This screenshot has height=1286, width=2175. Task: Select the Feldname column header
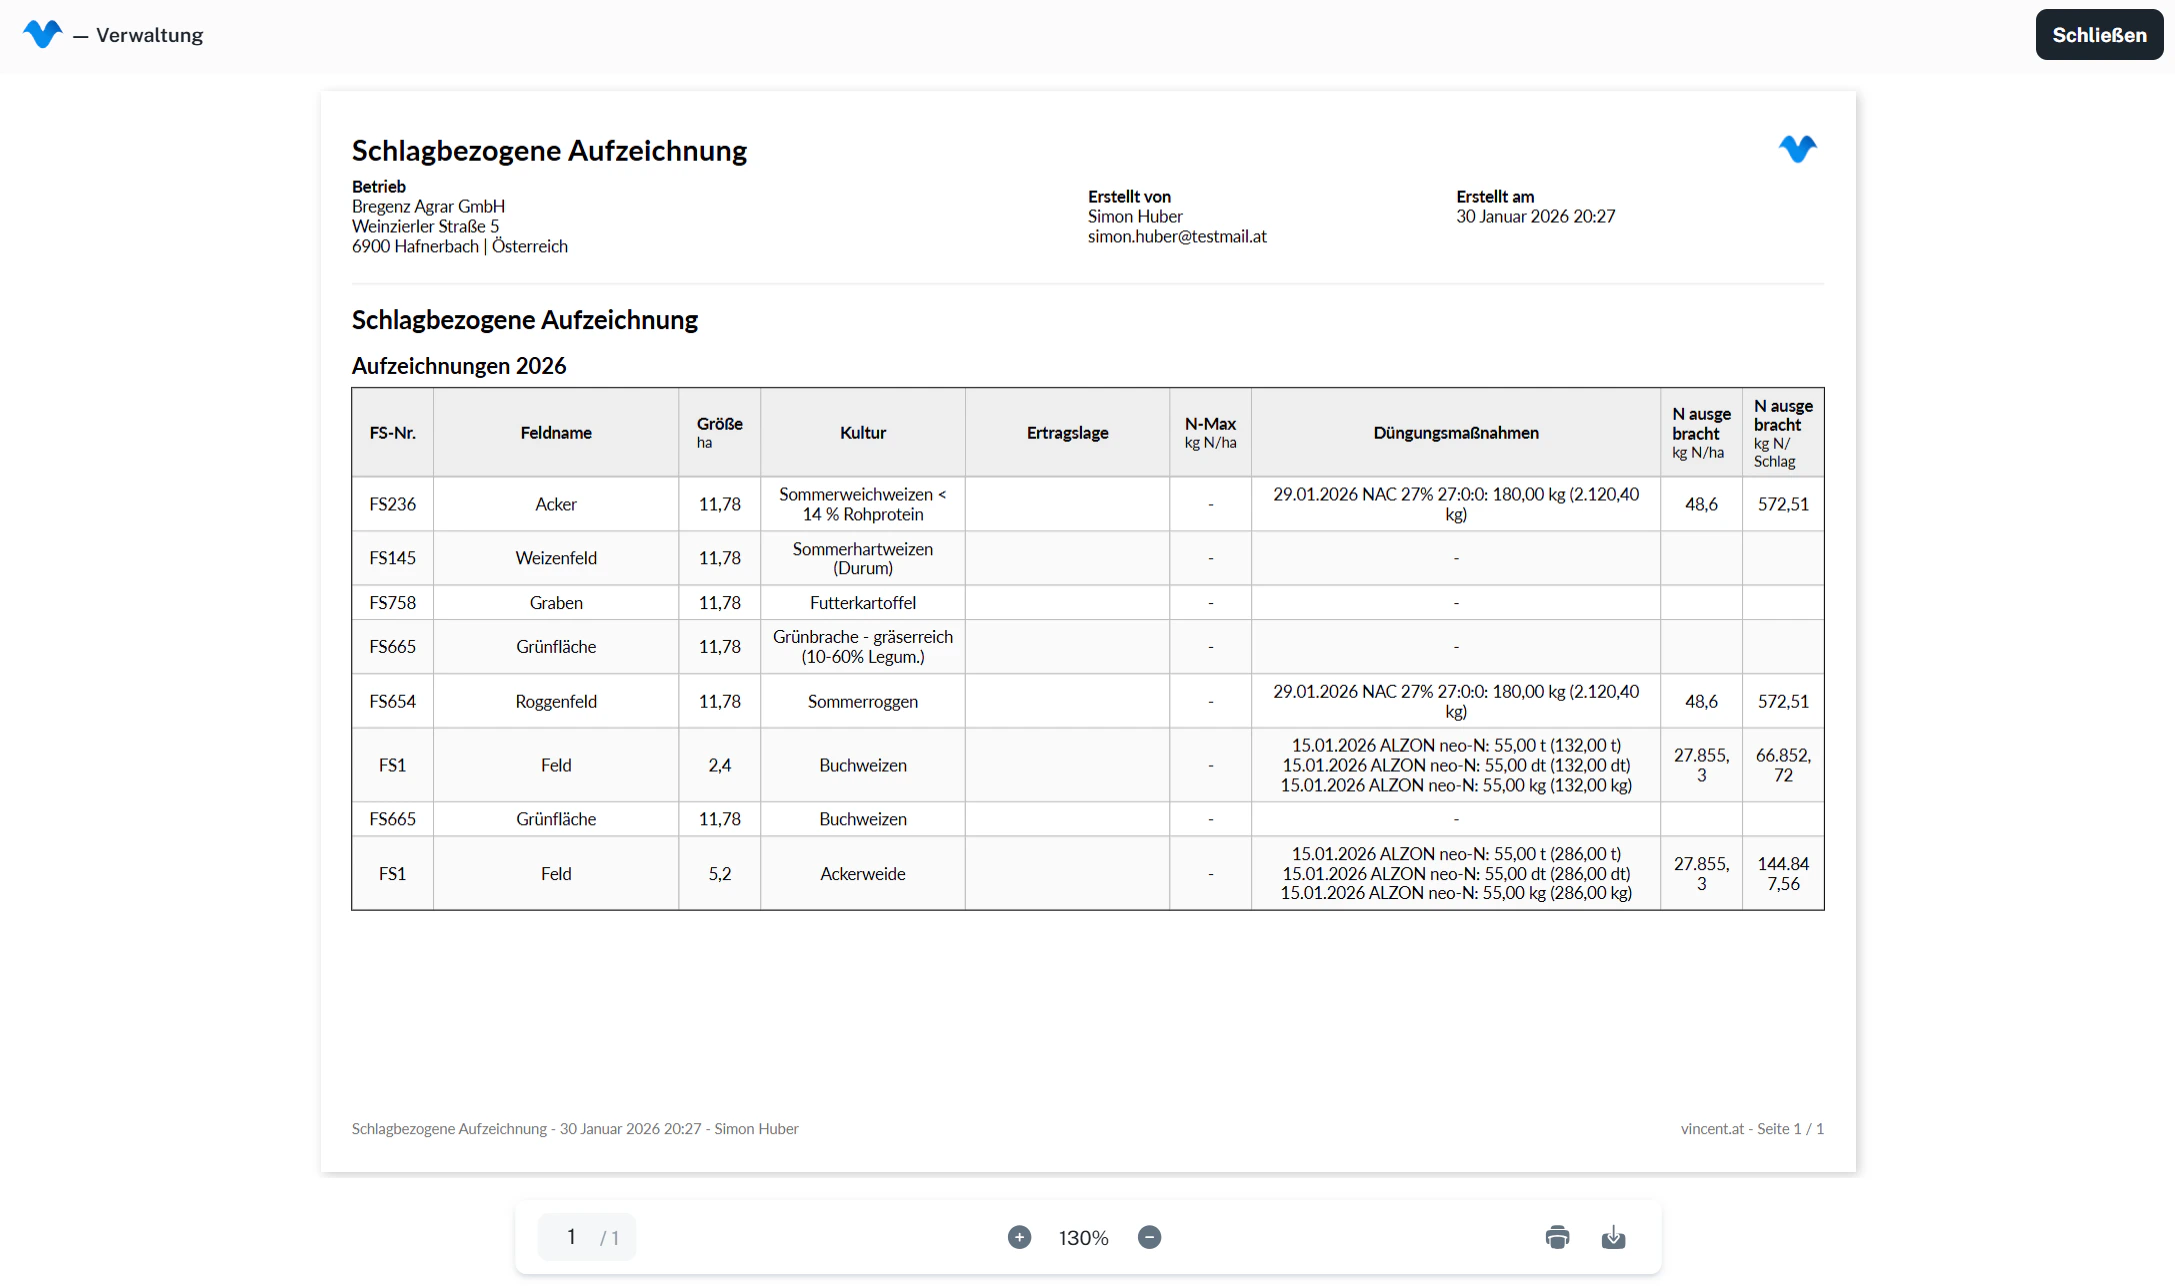[x=556, y=432]
